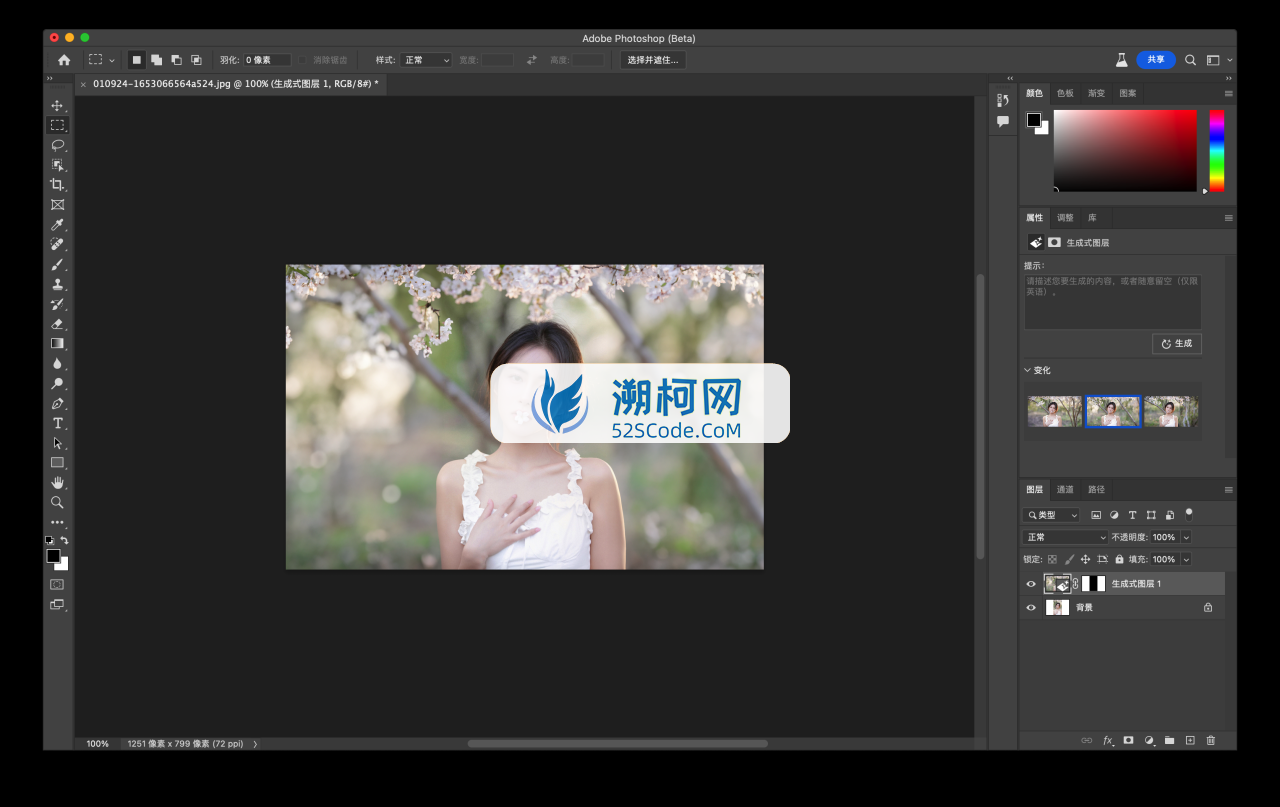Switch to the 图案 tab
The height and width of the screenshot is (807, 1280).
(x=1128, y=93)
